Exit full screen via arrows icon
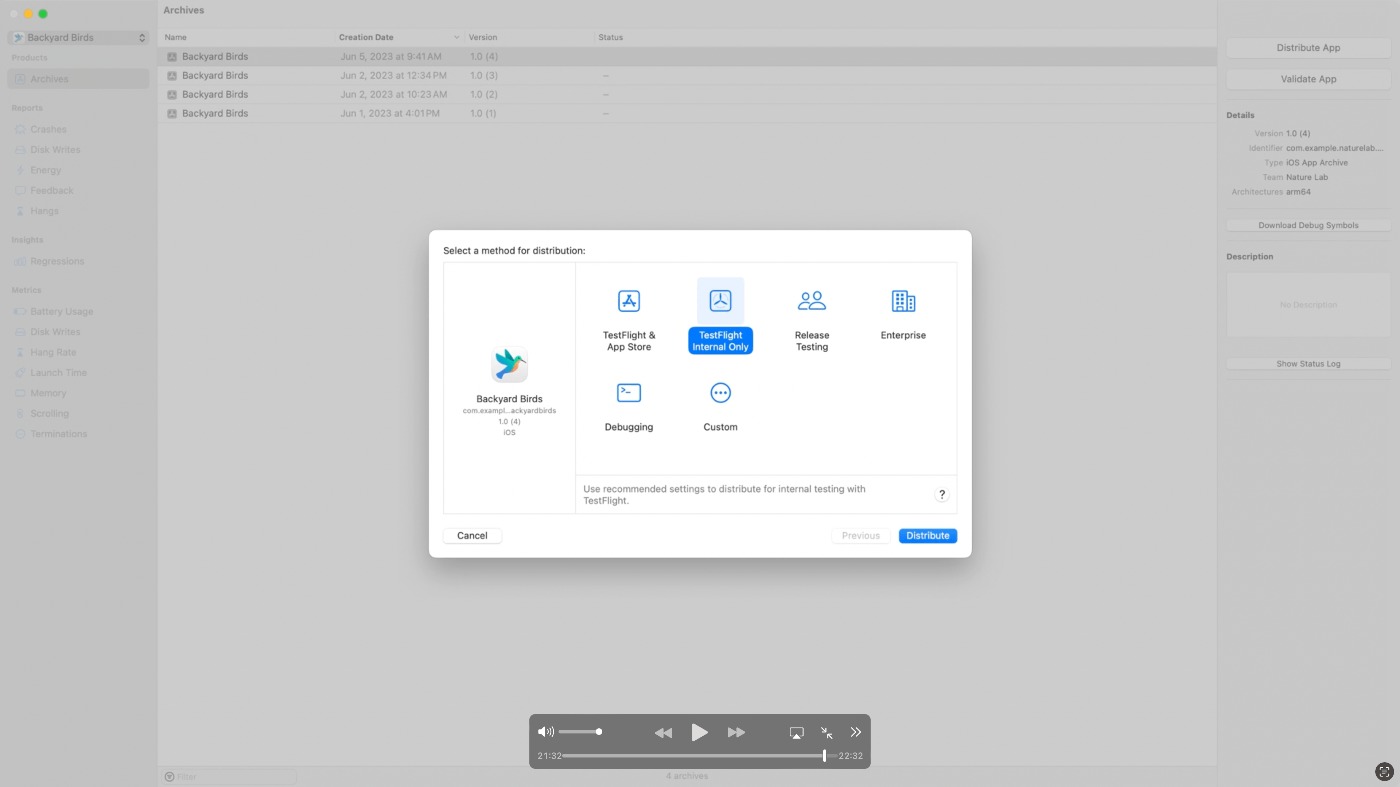Viewport: 1400px width, 787px height. pos(827,733)
